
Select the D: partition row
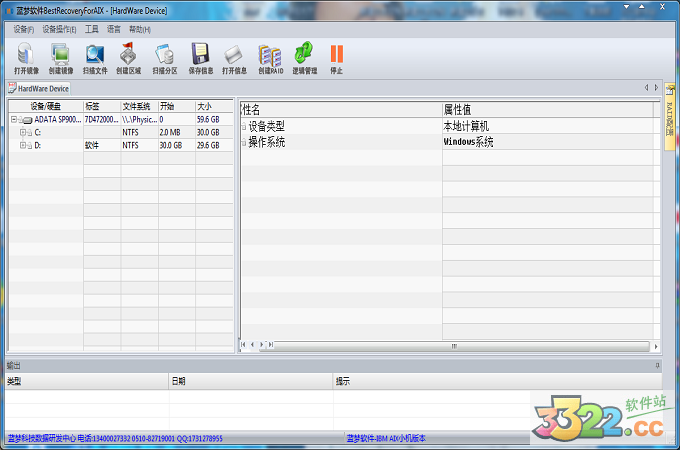click(x=121, y=146)
